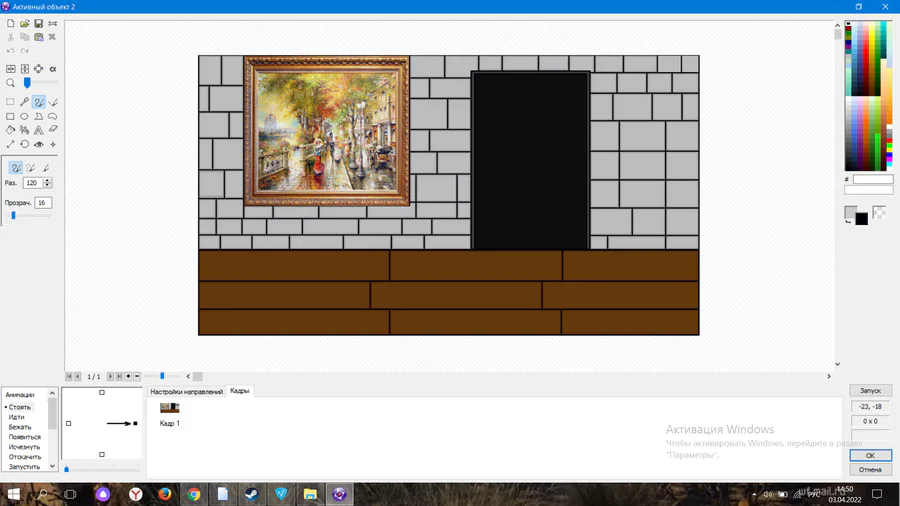This screenshot has height=506, width=900.
Task: Enable the first brush style option
Action: (16, 168)
